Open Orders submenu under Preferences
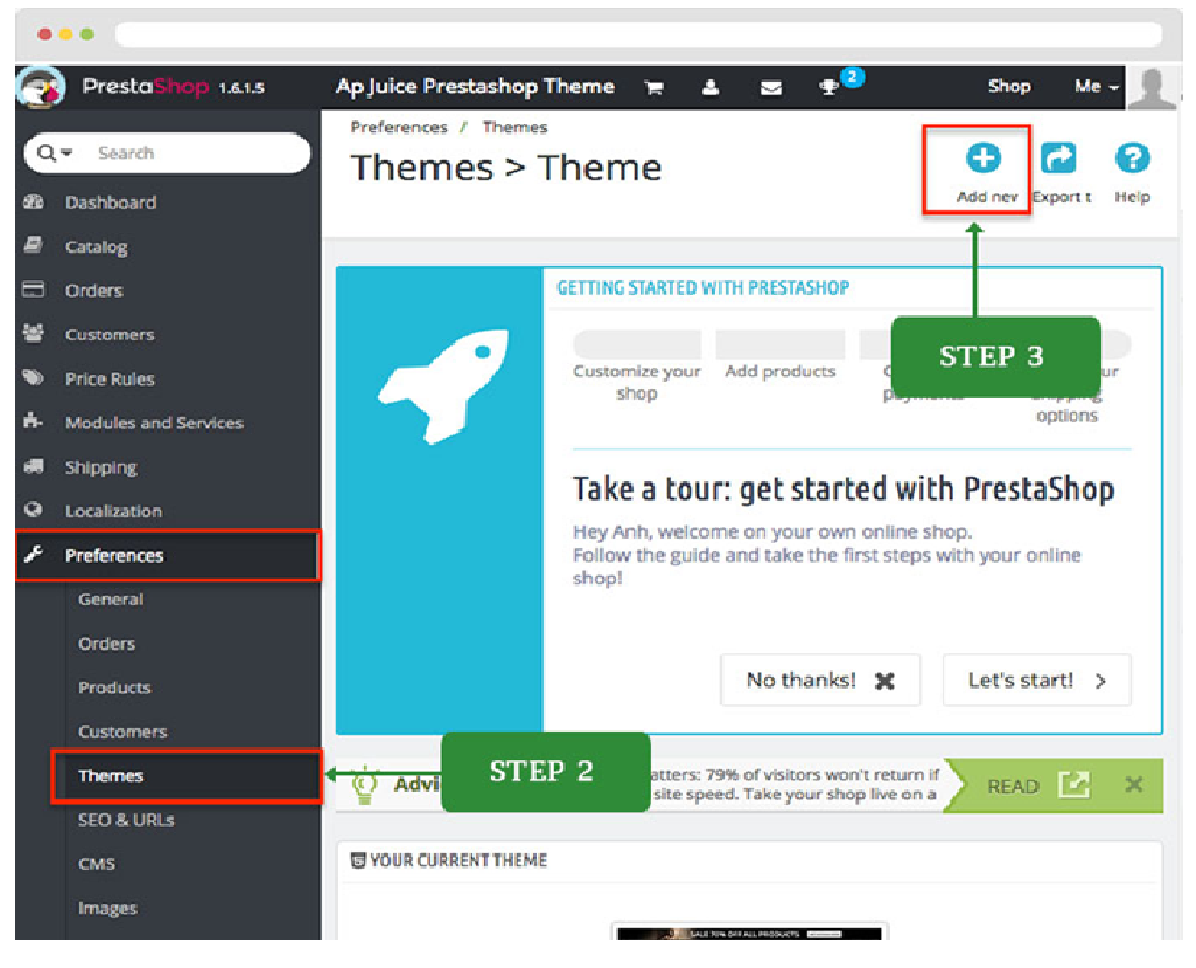Viewport: 1196px width, 968px height. pyautogui.click(x=107, y=644)
